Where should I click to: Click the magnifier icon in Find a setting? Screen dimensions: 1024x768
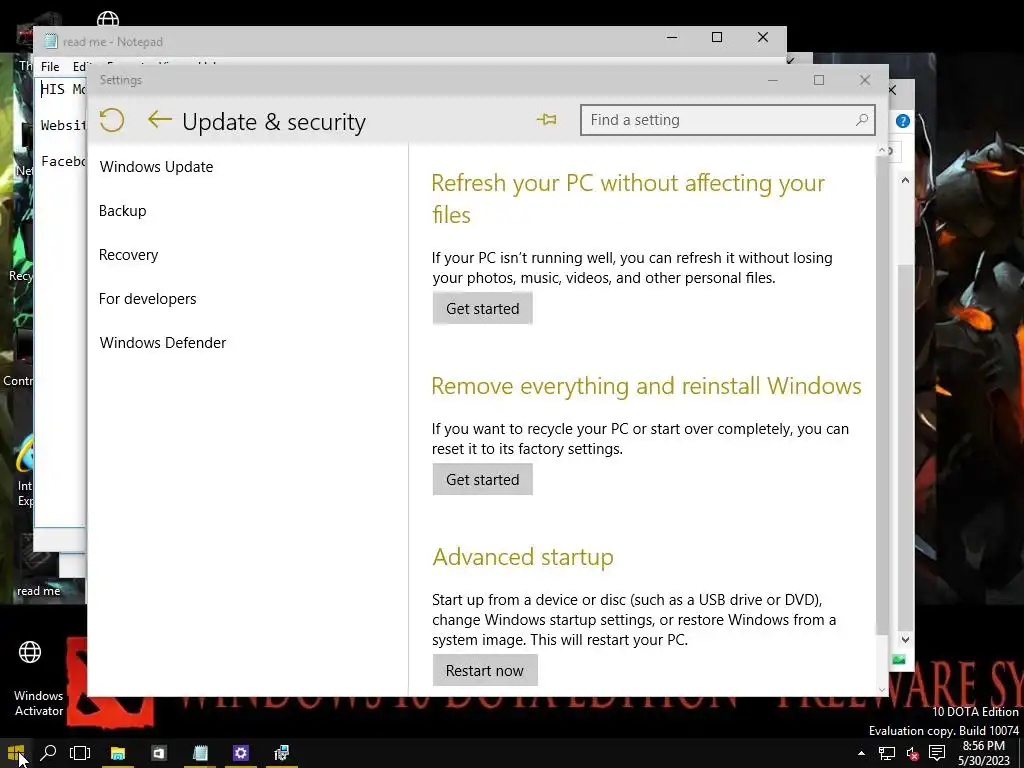tap(862, 120)
